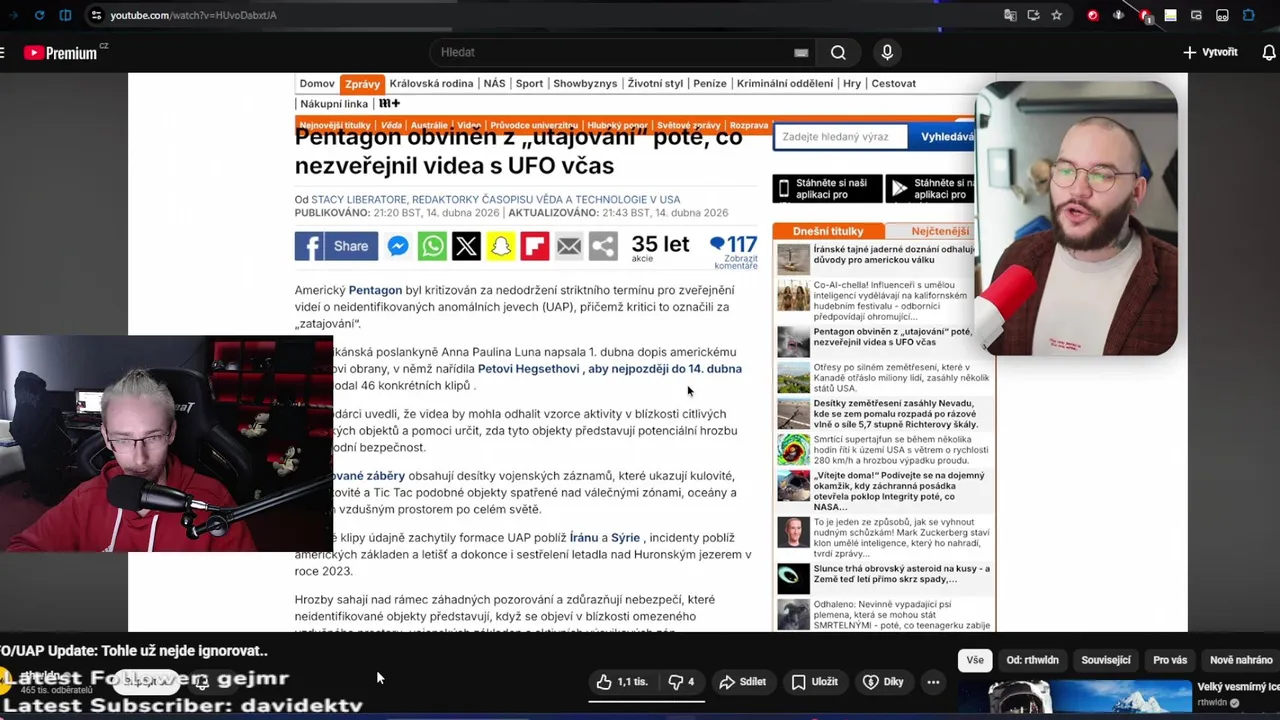This screenshot has height=720, width=1280.
Task: Click the Nákupní linka nav item
Action: coord(334,104)
